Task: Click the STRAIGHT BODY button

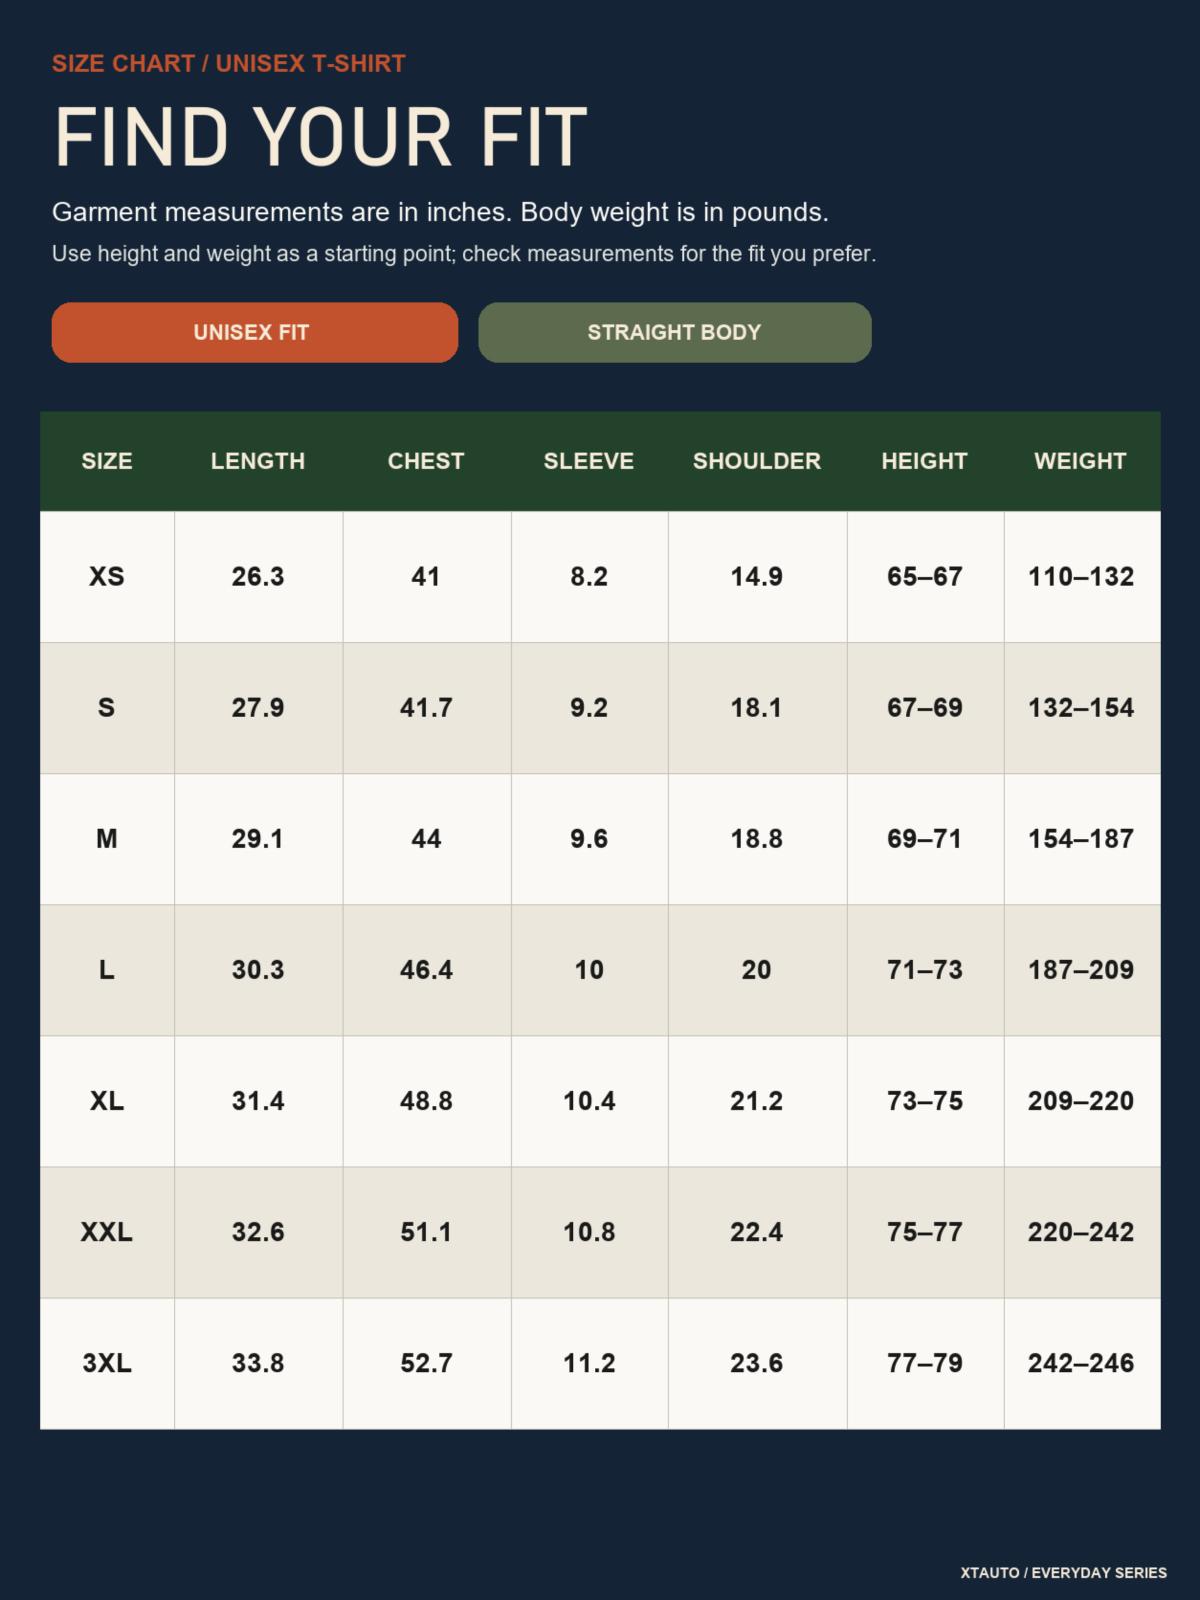Action: [675, 332]
